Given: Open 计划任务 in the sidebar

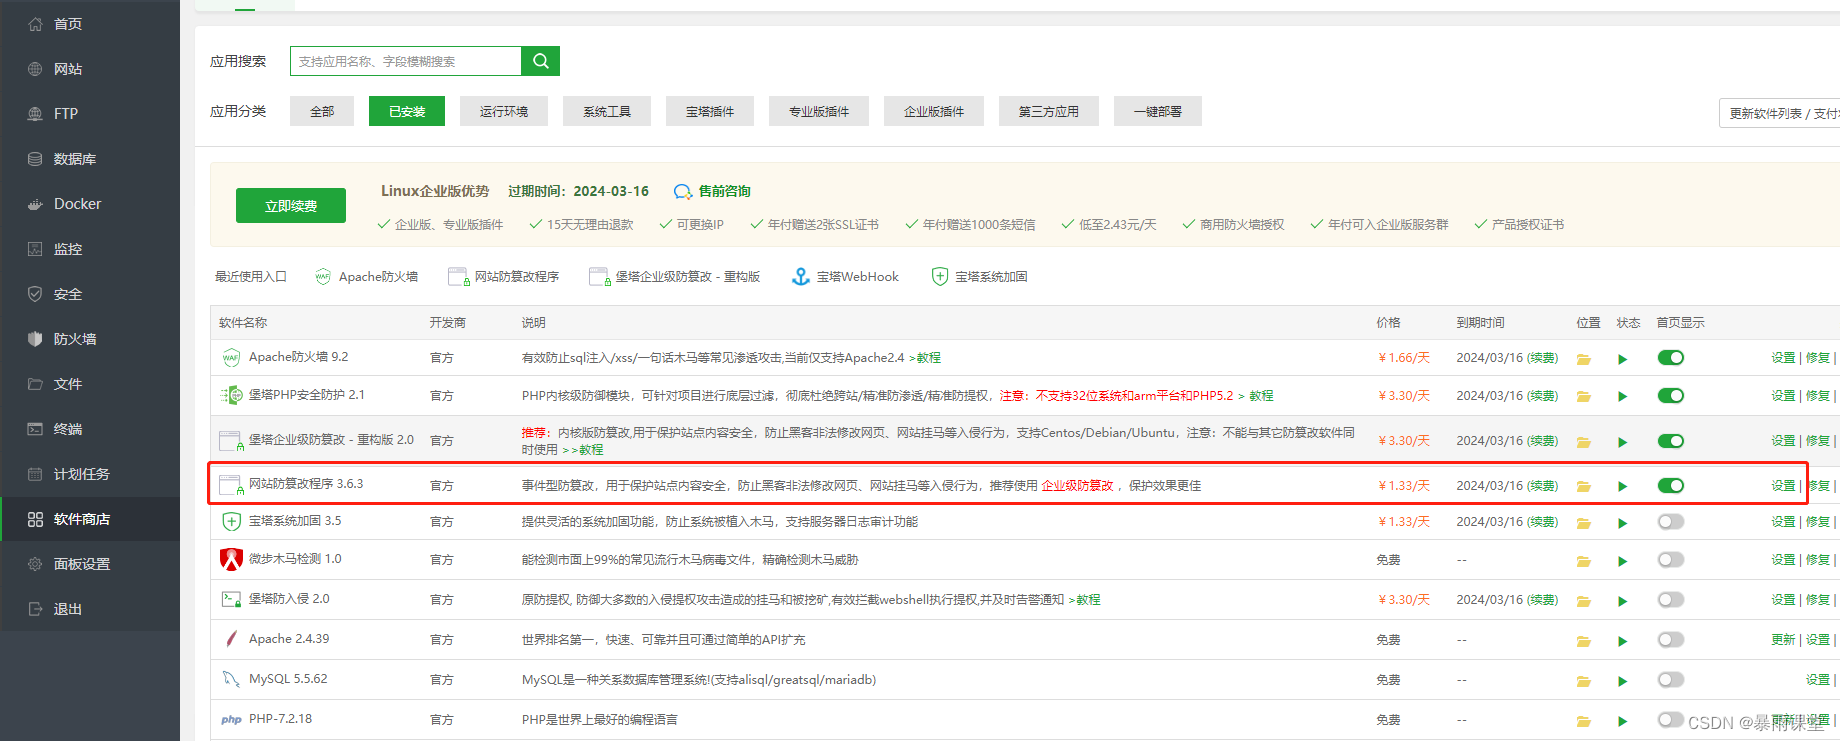Looking at the screenshot, I should tap(90, 474).
